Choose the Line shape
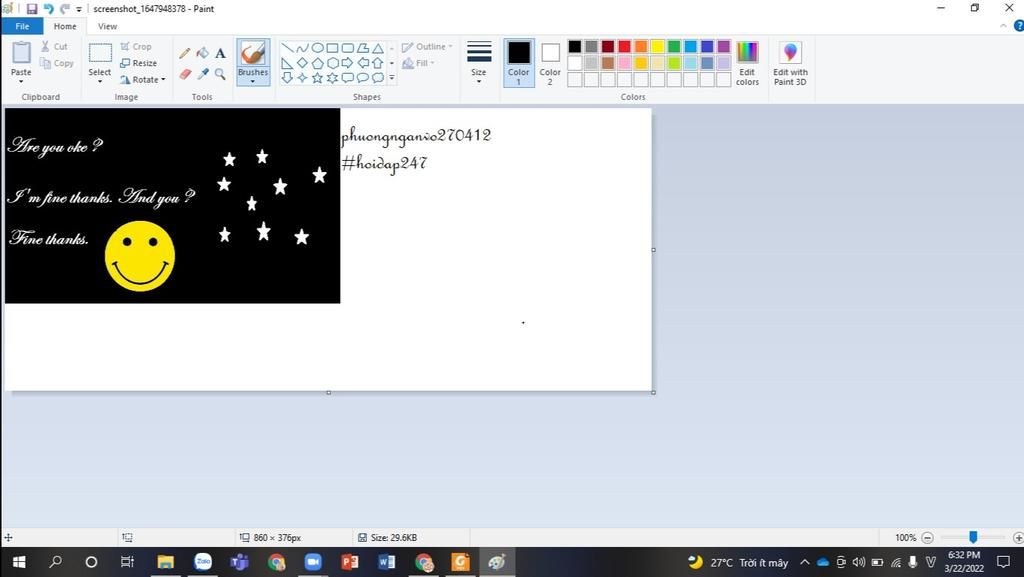Image resolution: width=1024 pixels, height=577 pixels. click(x=287, y=48)
